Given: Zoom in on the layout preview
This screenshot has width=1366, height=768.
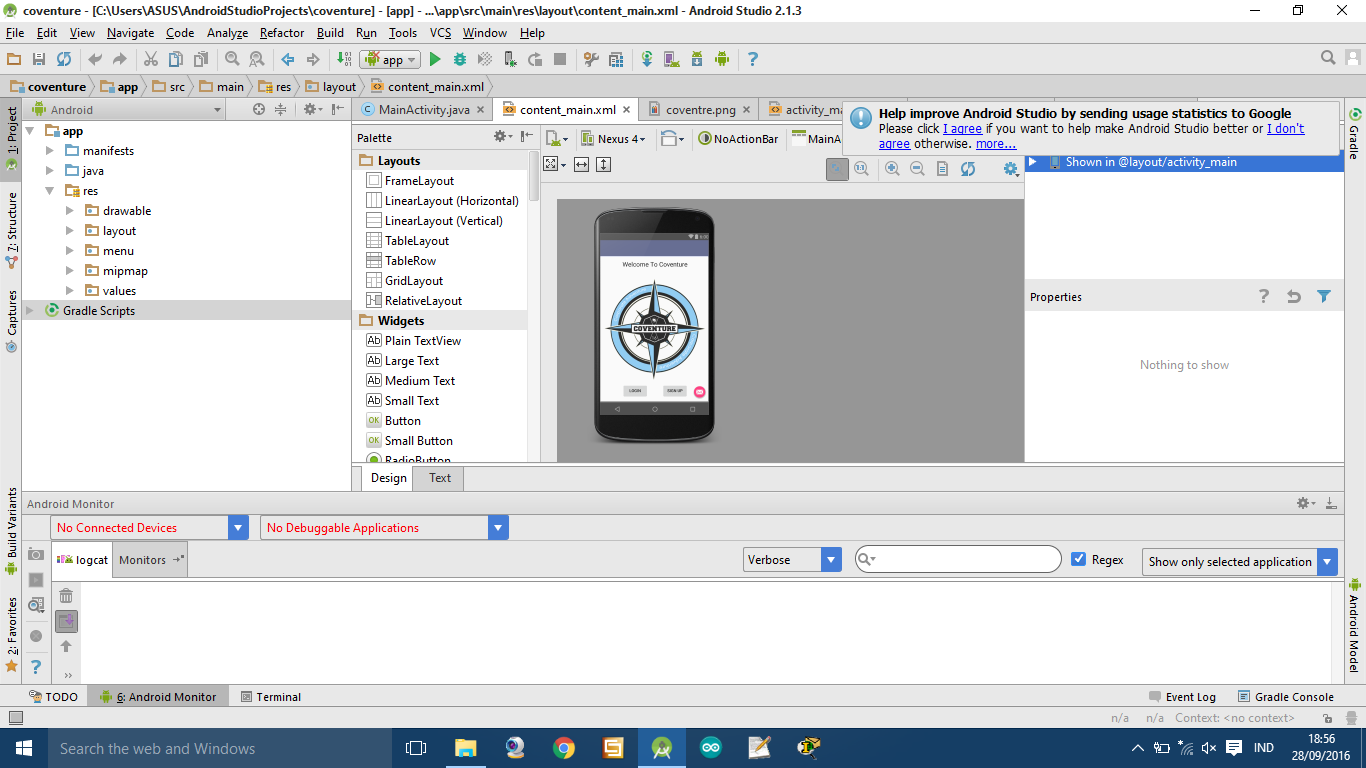Looking at the screenshot, I should tap(893, 169).
